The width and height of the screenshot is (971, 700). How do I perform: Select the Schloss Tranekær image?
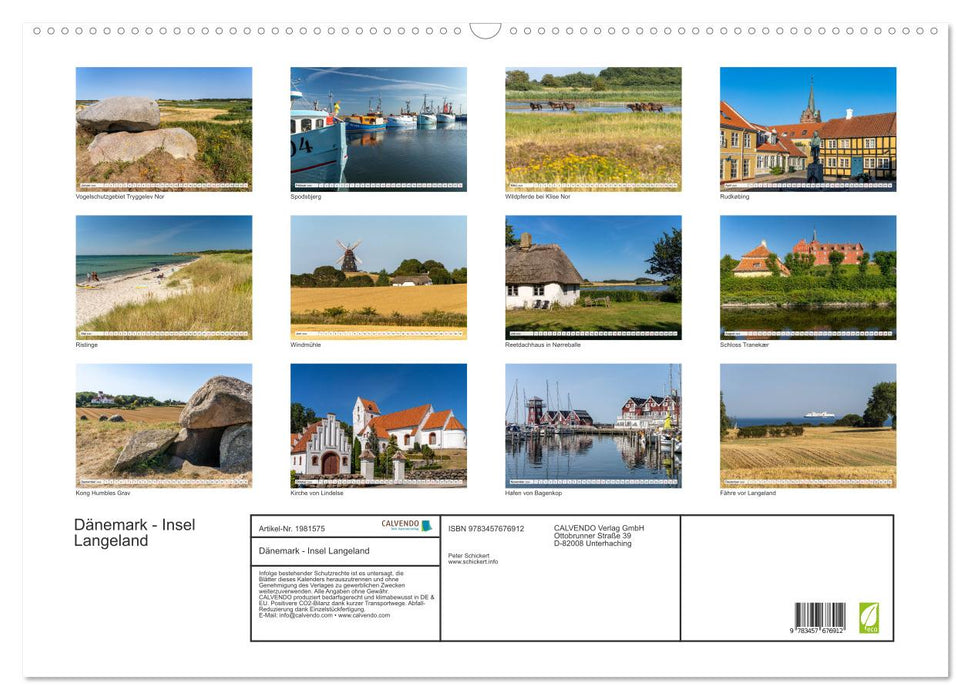pyautogui.click(x=808, y=273)
